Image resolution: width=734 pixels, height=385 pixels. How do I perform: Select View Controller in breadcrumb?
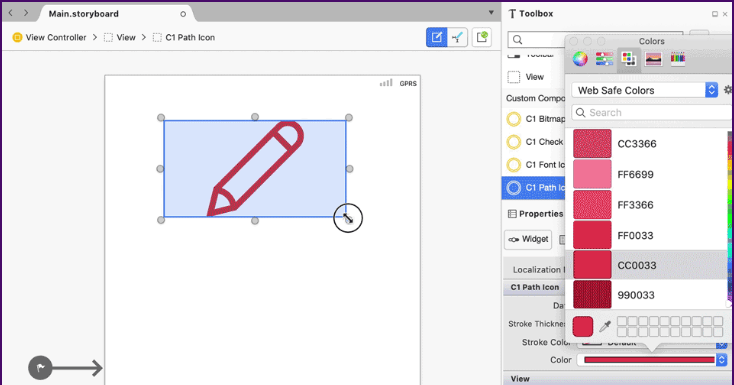coord(50,37)
